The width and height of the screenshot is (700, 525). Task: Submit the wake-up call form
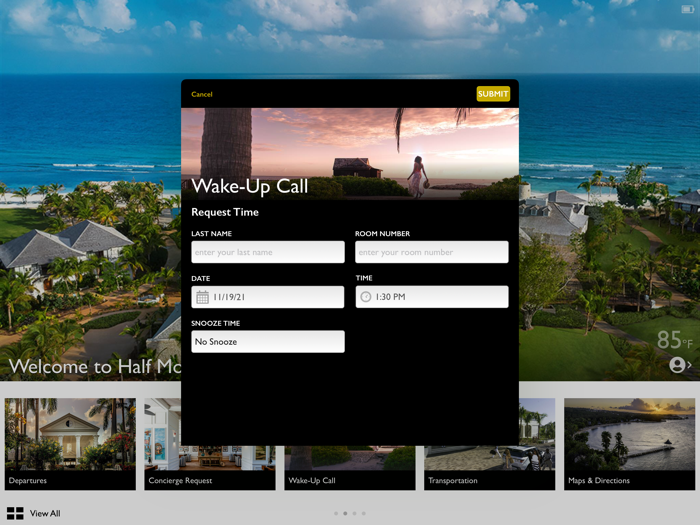[493, 94]
